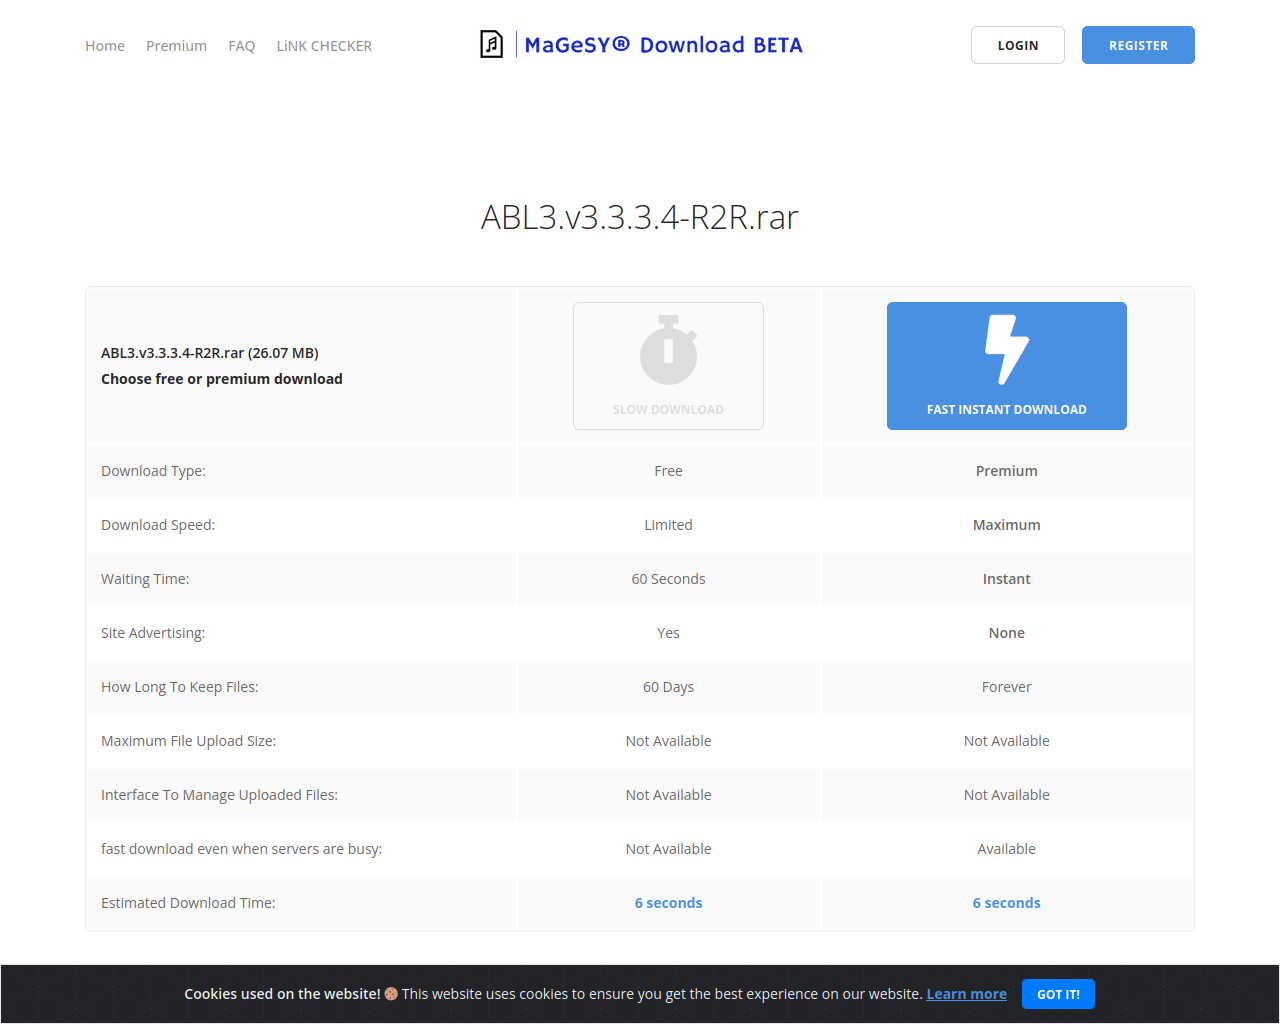Click the 'Download Type:' row label
This screenshot has width=1280, height=1024.
click(153, 471)
